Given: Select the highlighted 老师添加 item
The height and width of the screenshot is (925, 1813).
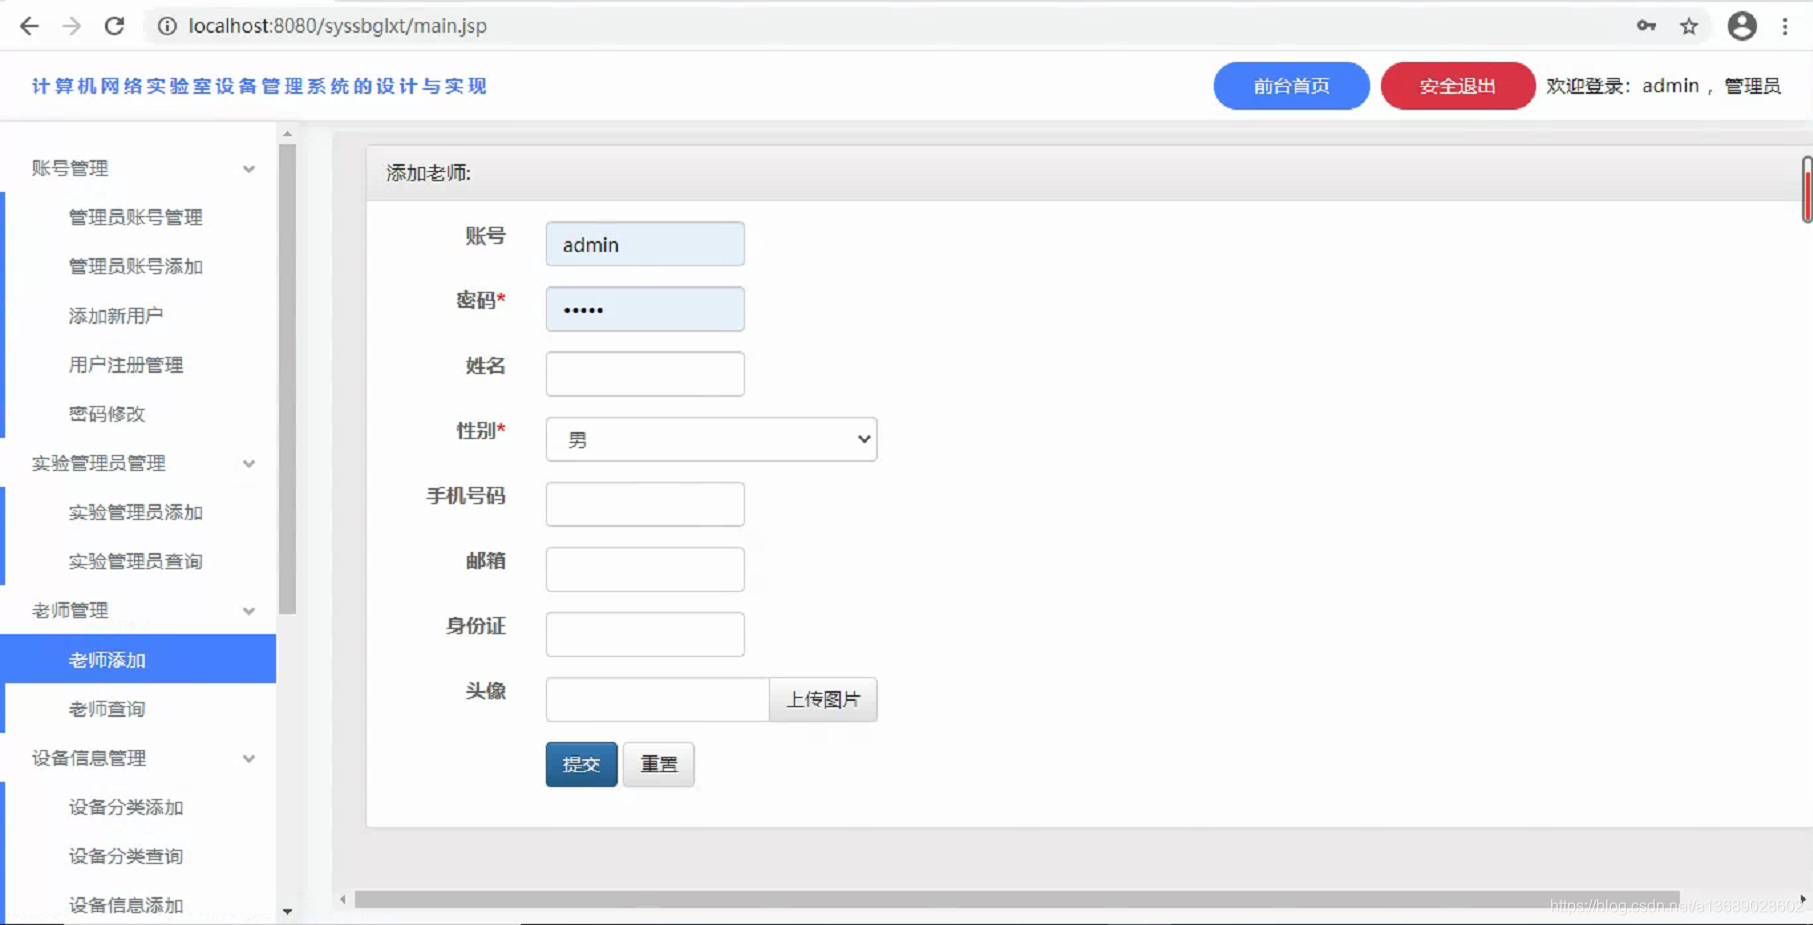Looking at the screenshot, I should (x=140, y=659).
